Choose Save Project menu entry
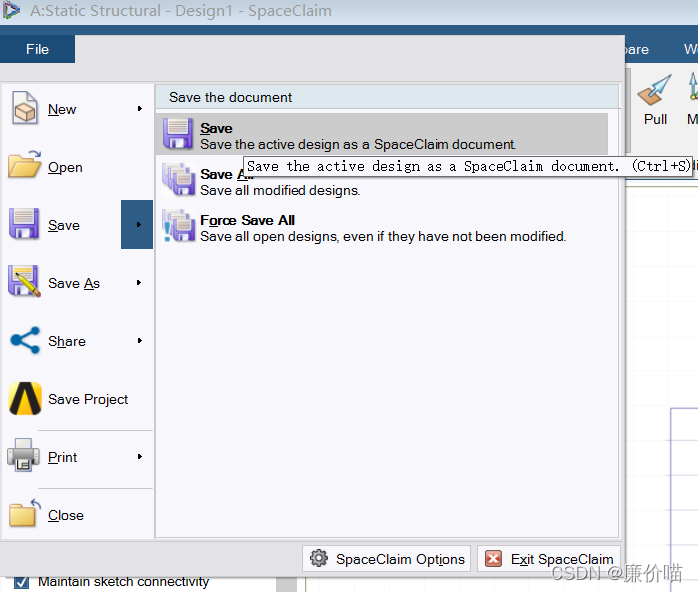Image resolution: width=698 pixels, height=592 pixels. tap(77, 399)
